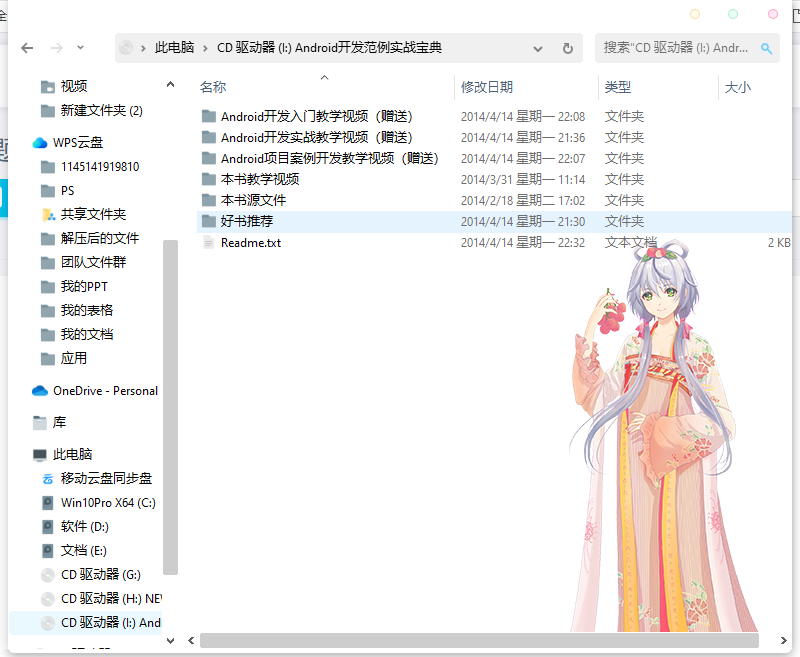Select folder icon of Android开发入门教学视频
This screenshot has width=800, height=657.
coord(208,116)
